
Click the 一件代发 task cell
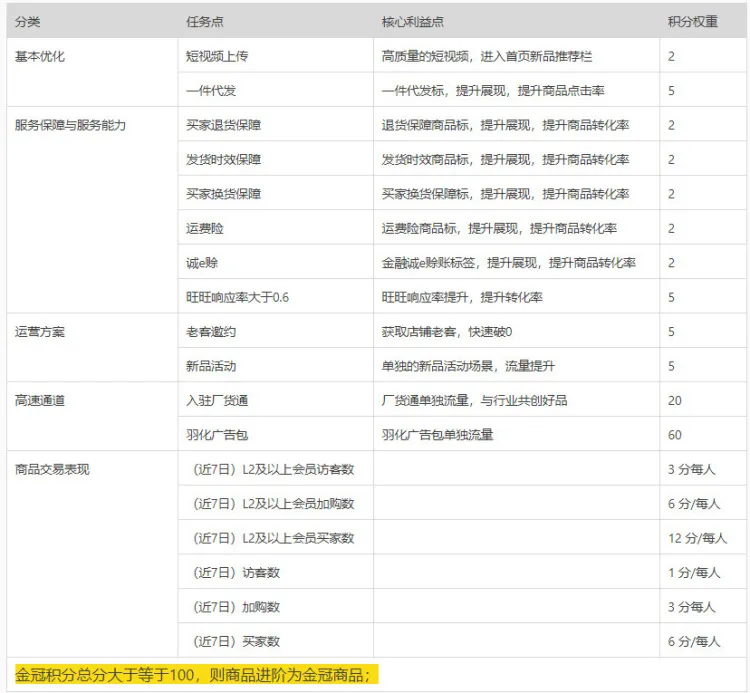(x=276, y=90)
